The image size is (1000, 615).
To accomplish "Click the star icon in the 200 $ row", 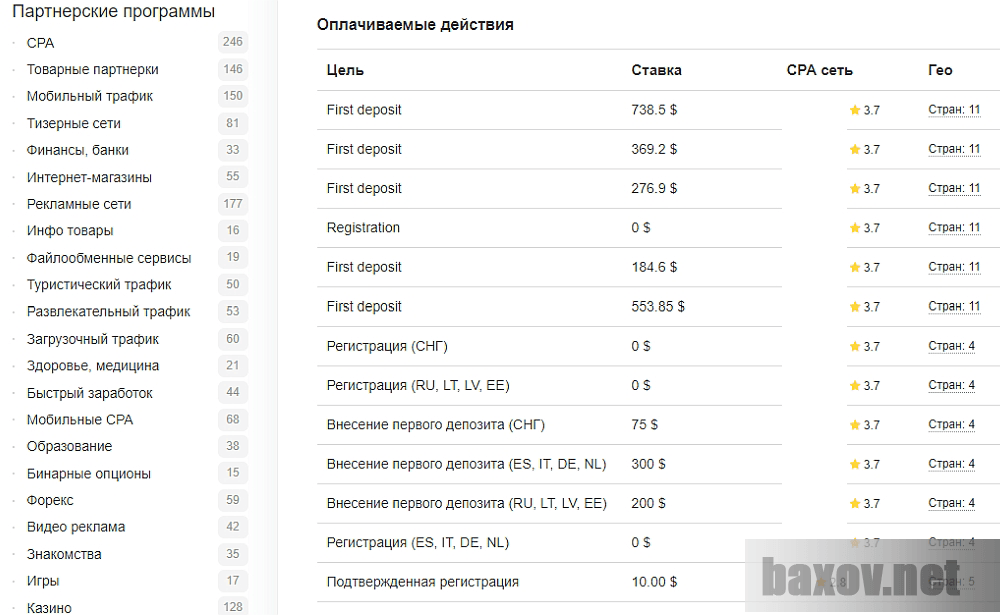I will tap(854, 504).
